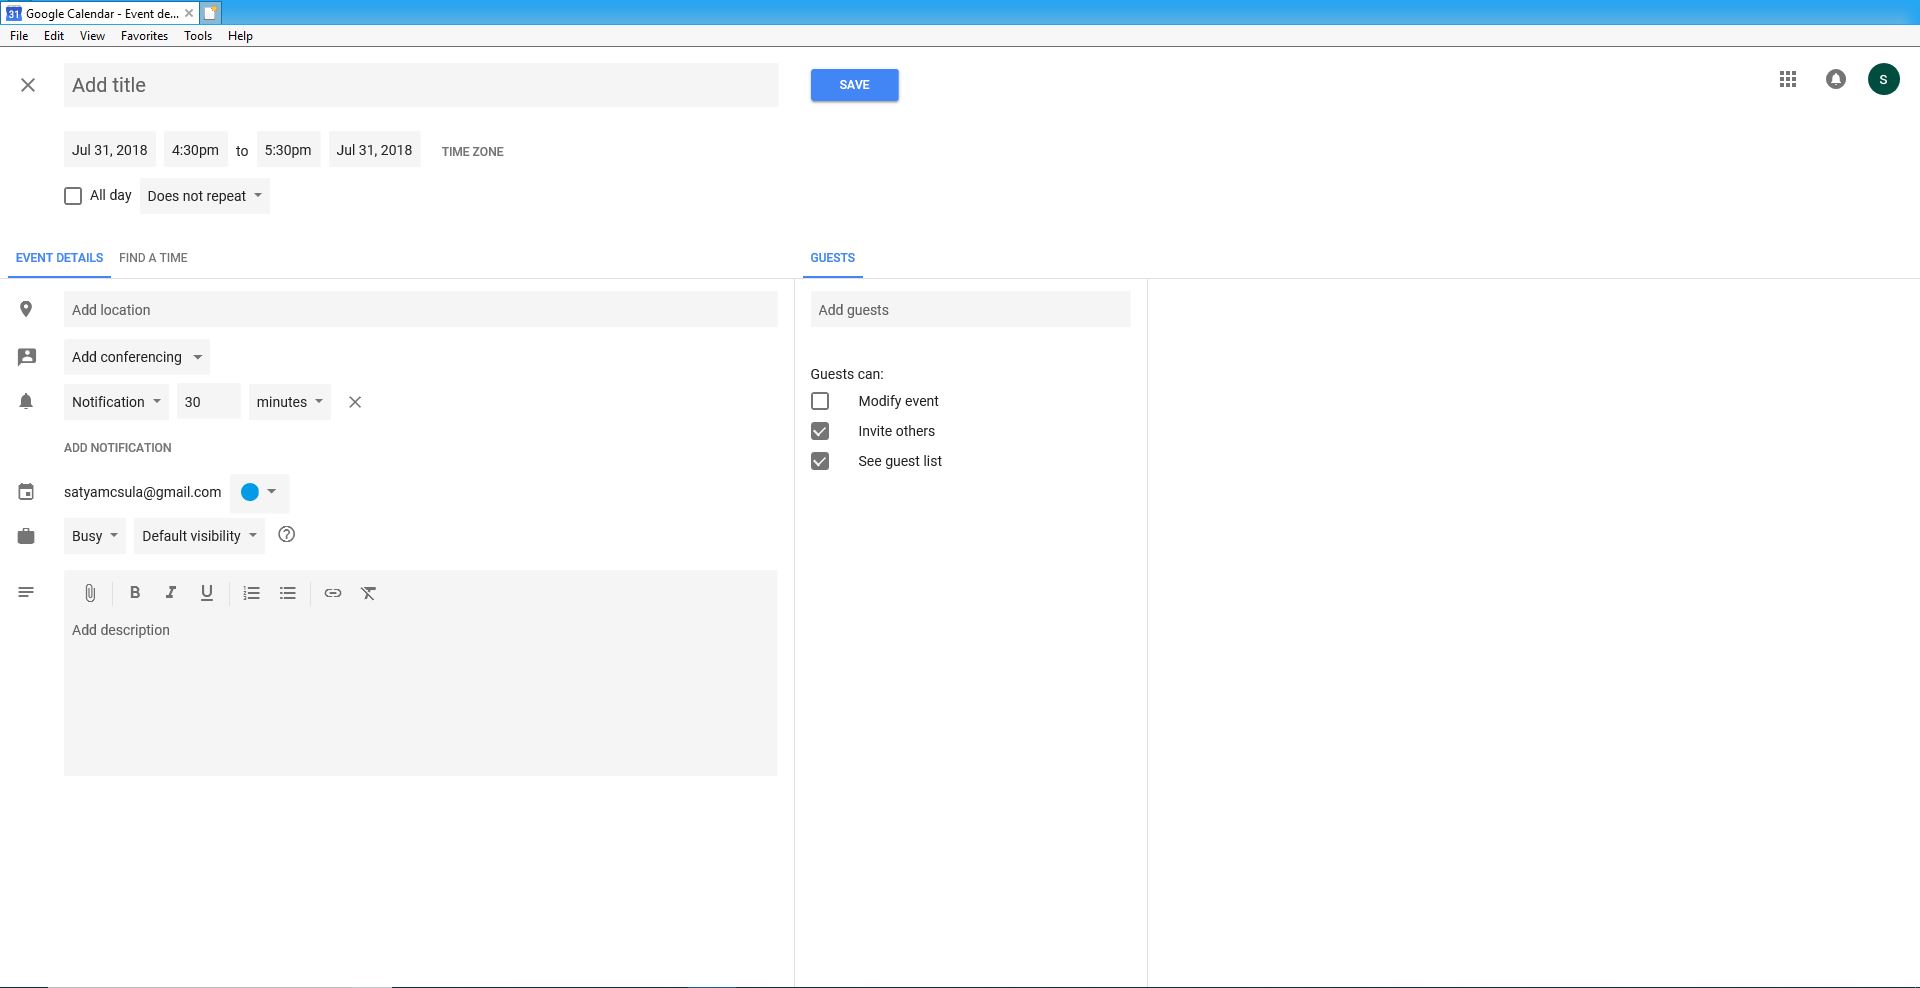
Task: Toggle bold formatting in description
Action: click(x=135, y=593)
